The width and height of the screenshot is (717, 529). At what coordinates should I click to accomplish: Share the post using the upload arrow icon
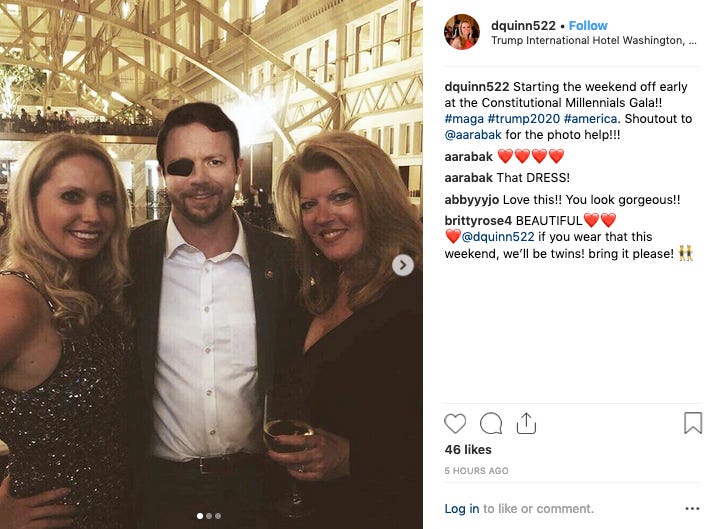tap(526, 423)
